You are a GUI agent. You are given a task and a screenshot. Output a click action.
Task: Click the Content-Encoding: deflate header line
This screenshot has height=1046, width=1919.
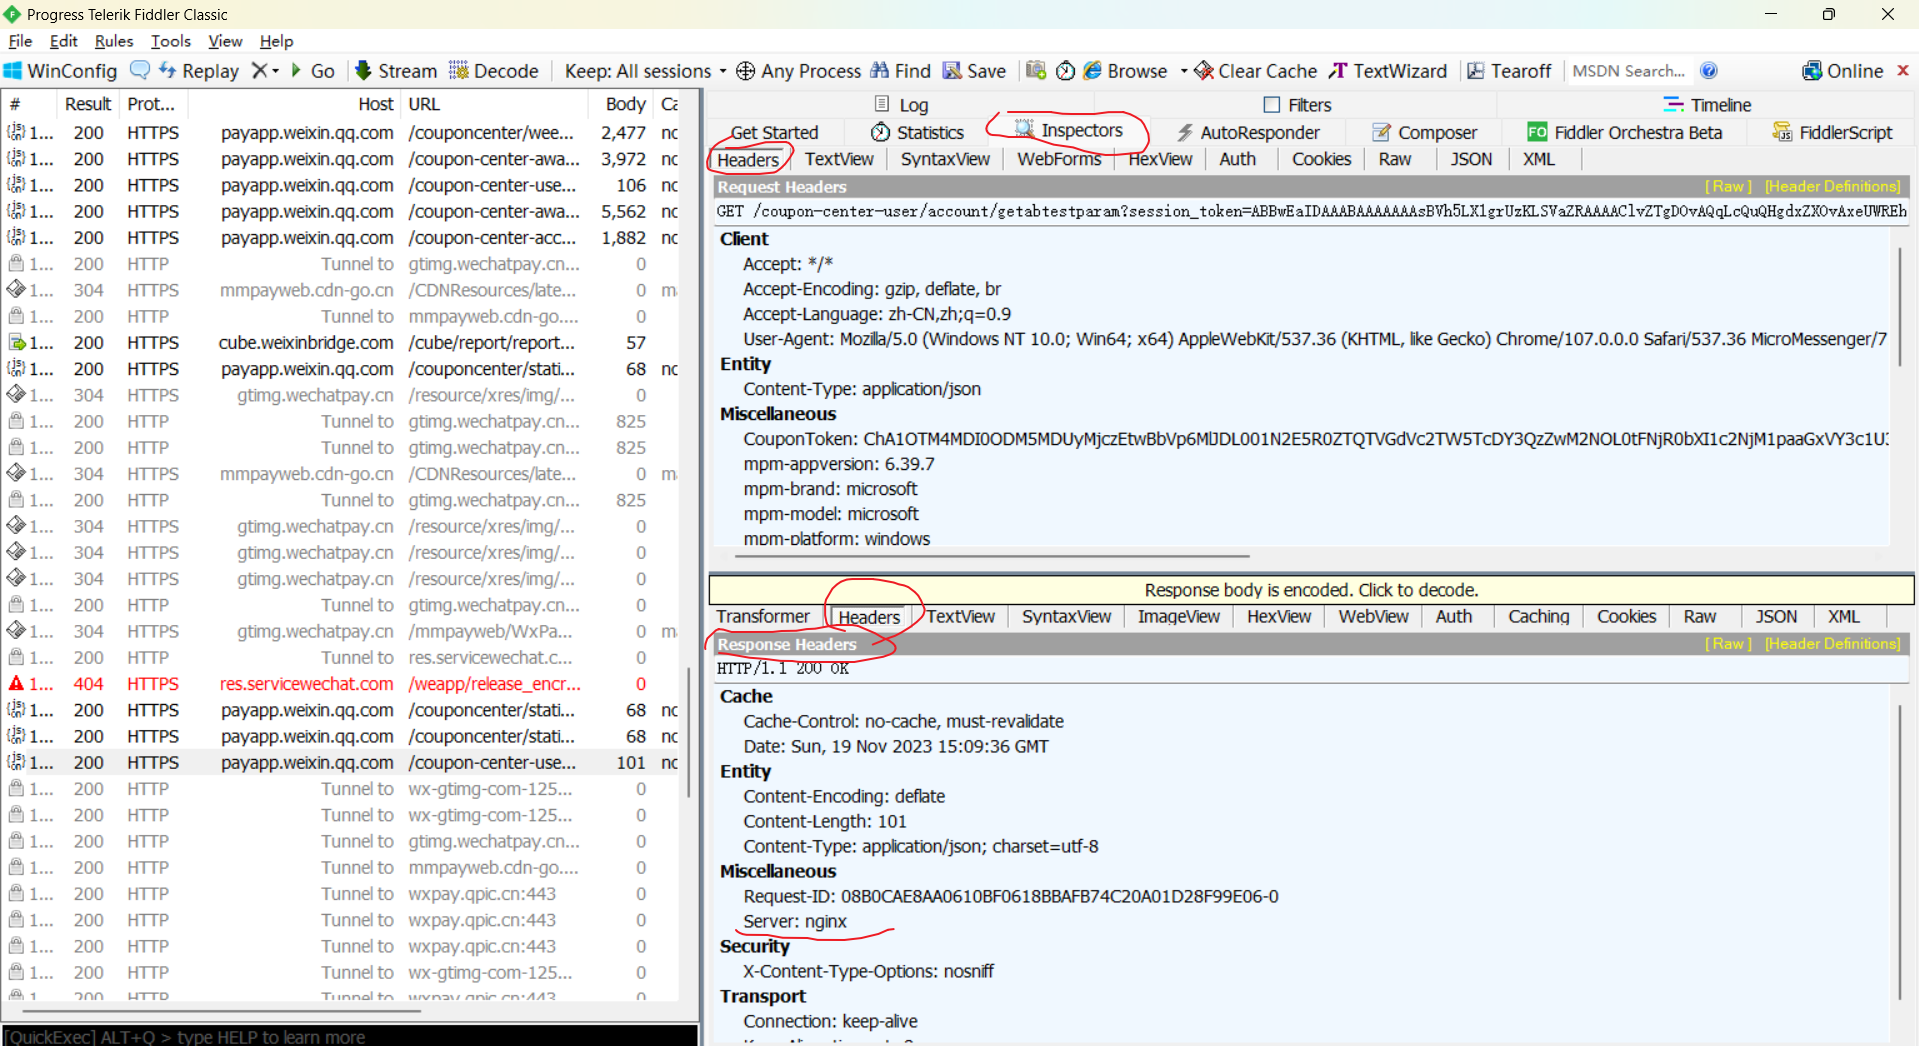pyautogui.click(x=844, y=797)
